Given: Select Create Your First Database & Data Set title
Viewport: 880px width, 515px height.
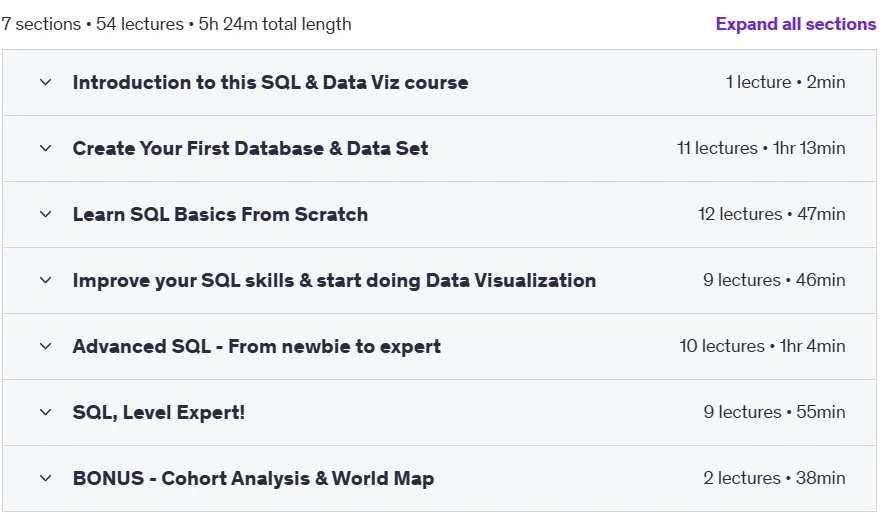Looking at the screenshot, I should click(250, 149).
